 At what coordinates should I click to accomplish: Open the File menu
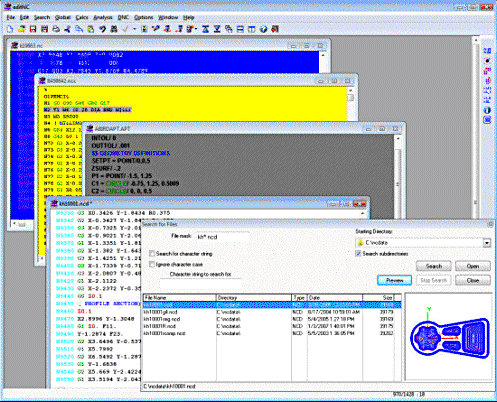10,17
